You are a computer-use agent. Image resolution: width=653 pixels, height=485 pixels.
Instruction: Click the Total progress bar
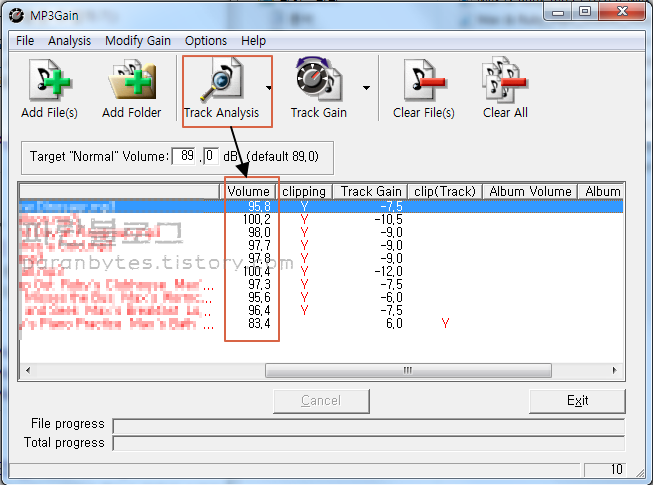coord(369,443)
